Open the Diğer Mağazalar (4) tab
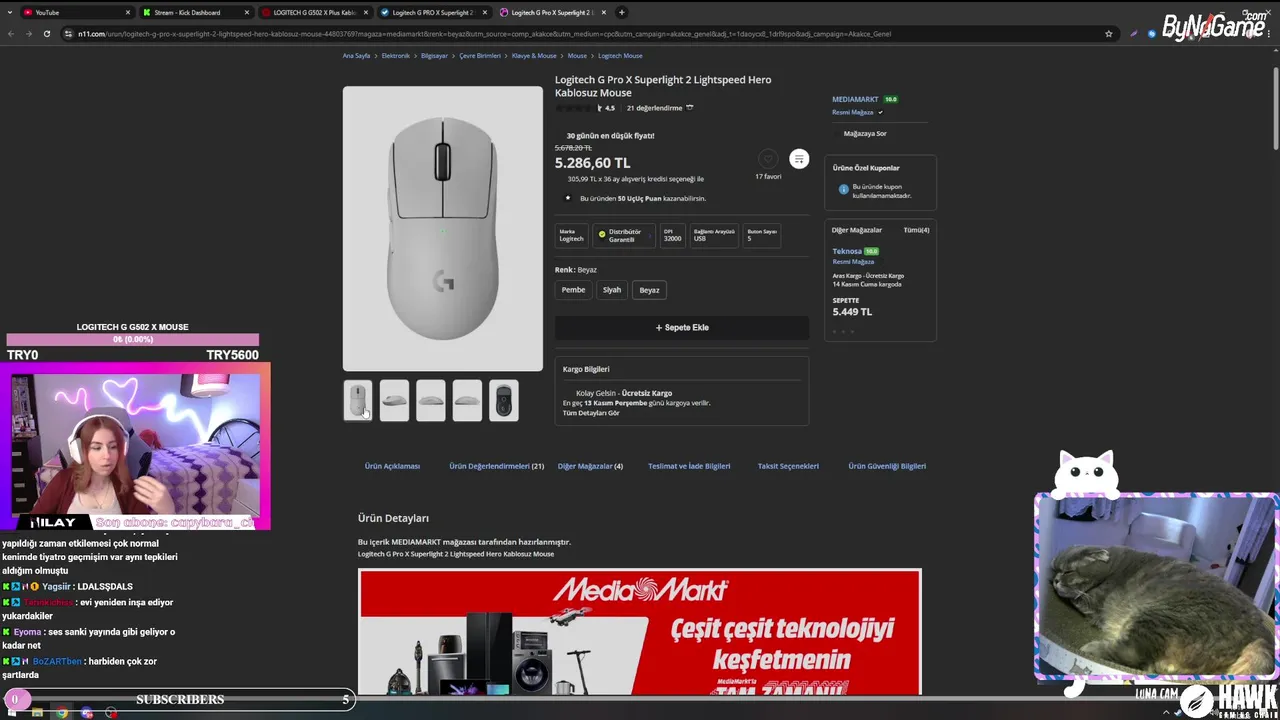The width and height of the screenshot is (1280, 720). coord(590,466)
